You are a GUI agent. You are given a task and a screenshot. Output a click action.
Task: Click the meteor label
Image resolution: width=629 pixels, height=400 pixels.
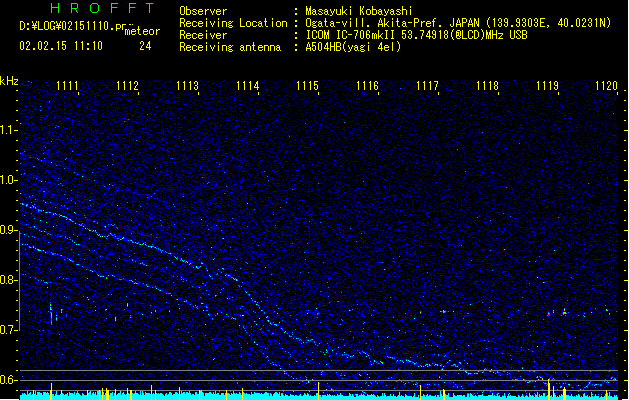(142, 31)
